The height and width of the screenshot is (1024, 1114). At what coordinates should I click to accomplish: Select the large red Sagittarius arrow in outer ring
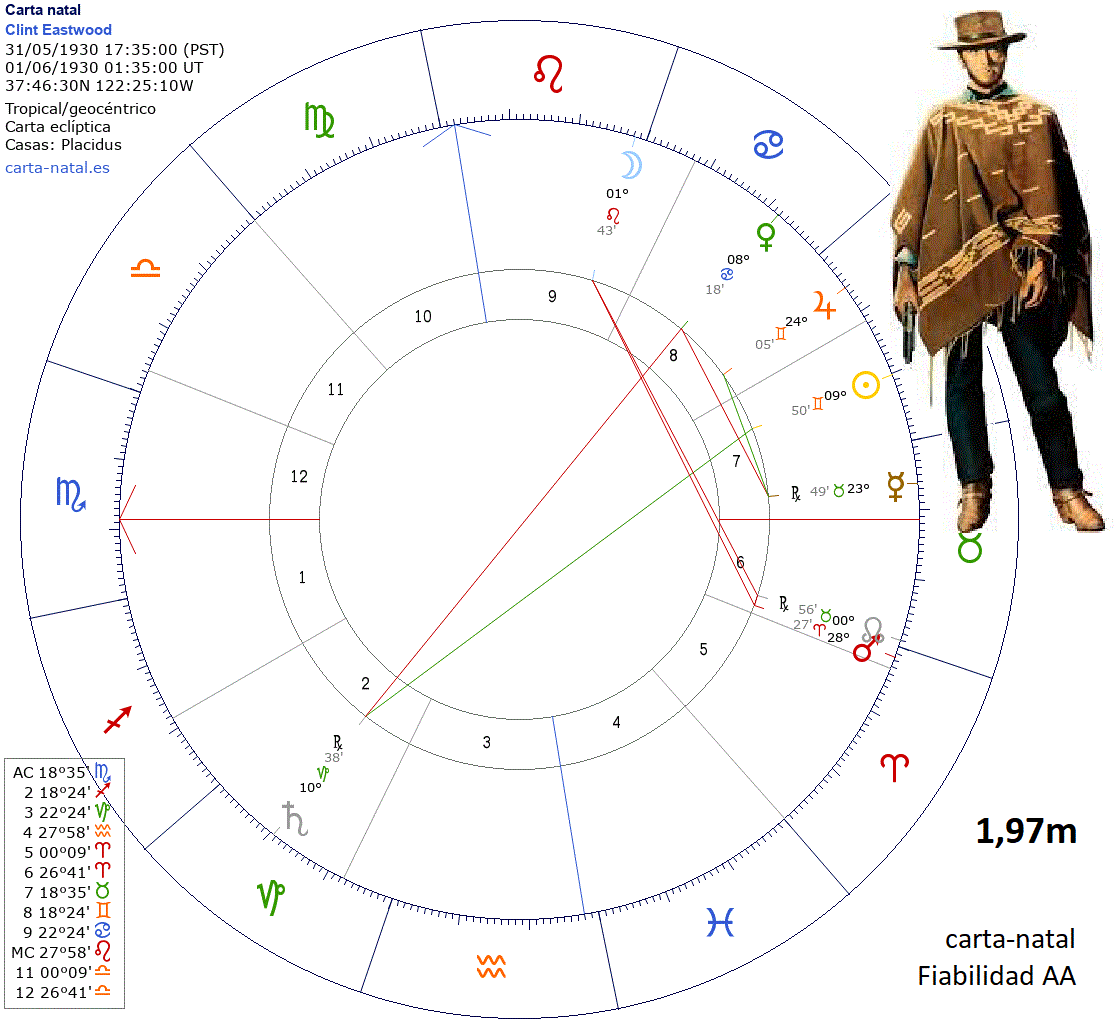[x=118, y=718]
